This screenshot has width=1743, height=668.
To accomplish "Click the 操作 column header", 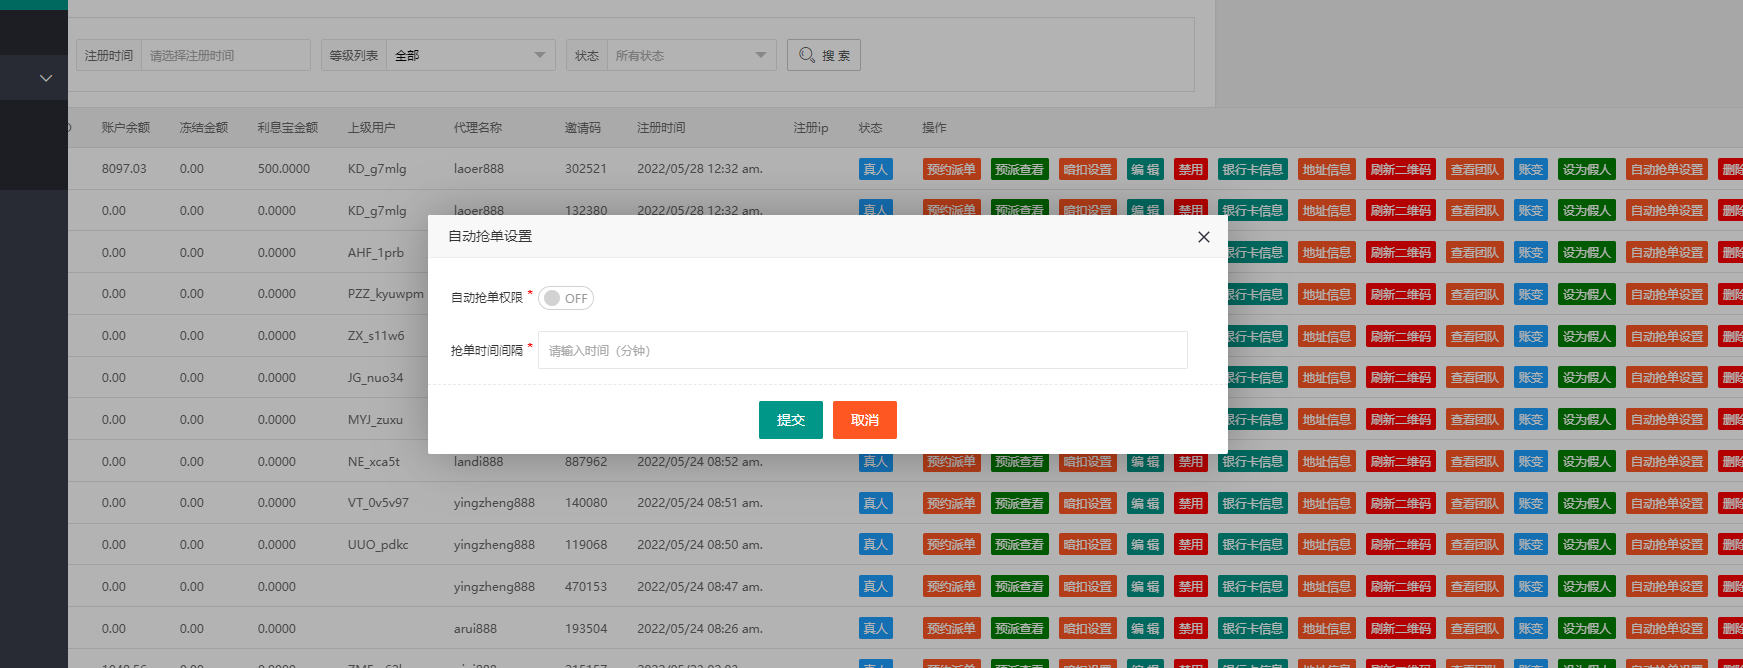I will point(934,128).
